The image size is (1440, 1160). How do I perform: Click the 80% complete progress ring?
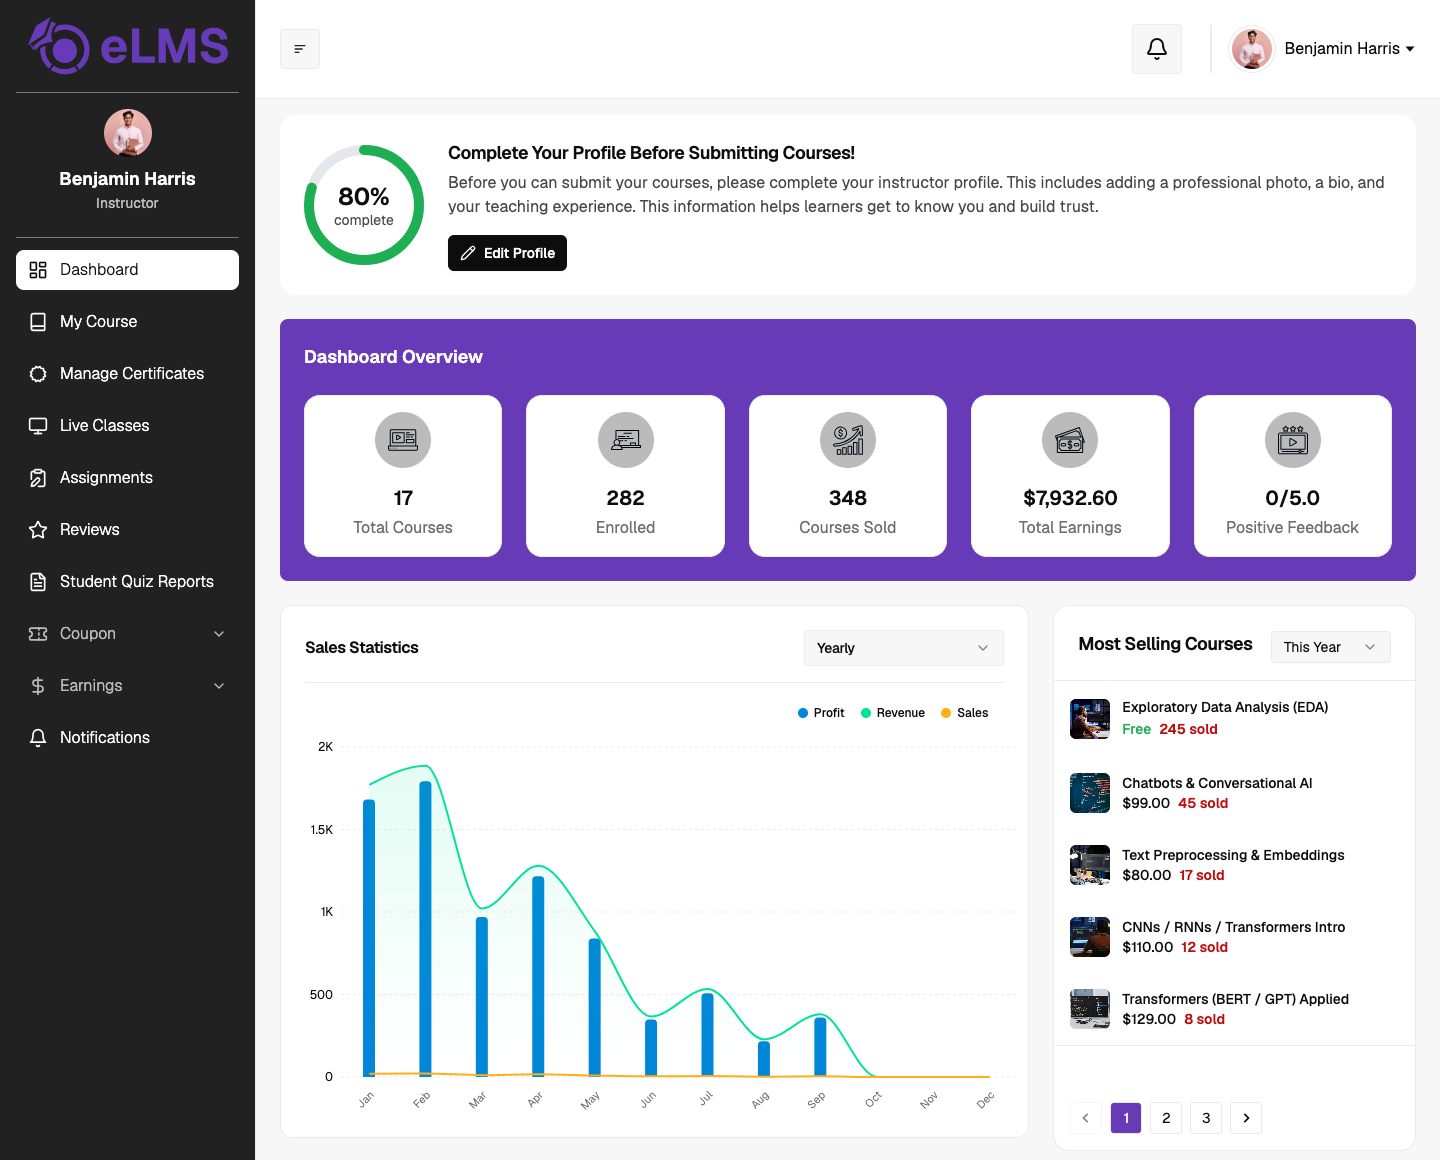(x=364, y=205)
